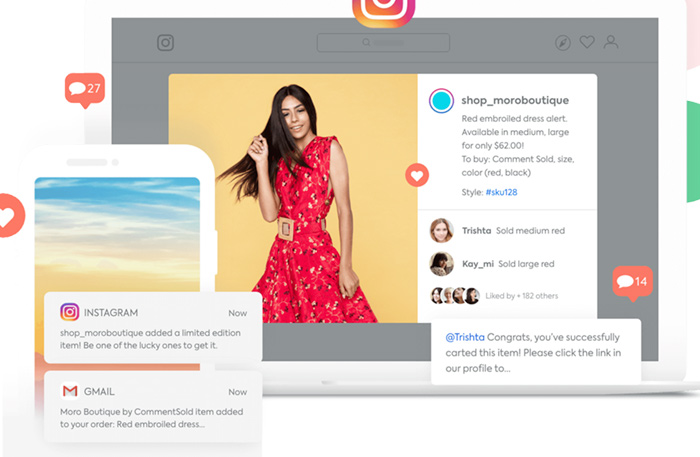The height and width of the screenshot is (457, 700).
Task: Click Trishta's profile picture
Action: [441, 230]
